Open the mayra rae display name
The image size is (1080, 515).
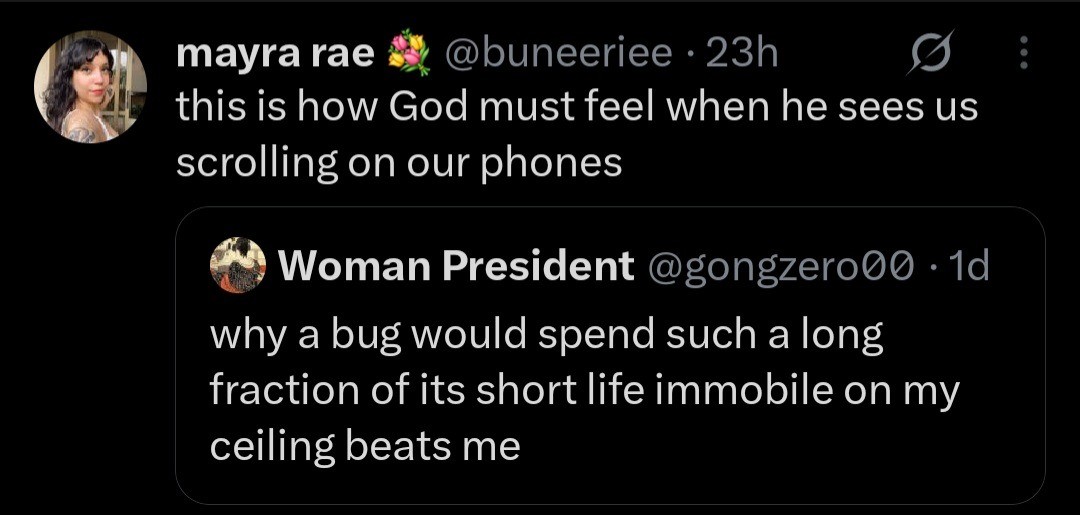[x=276, y=54]
